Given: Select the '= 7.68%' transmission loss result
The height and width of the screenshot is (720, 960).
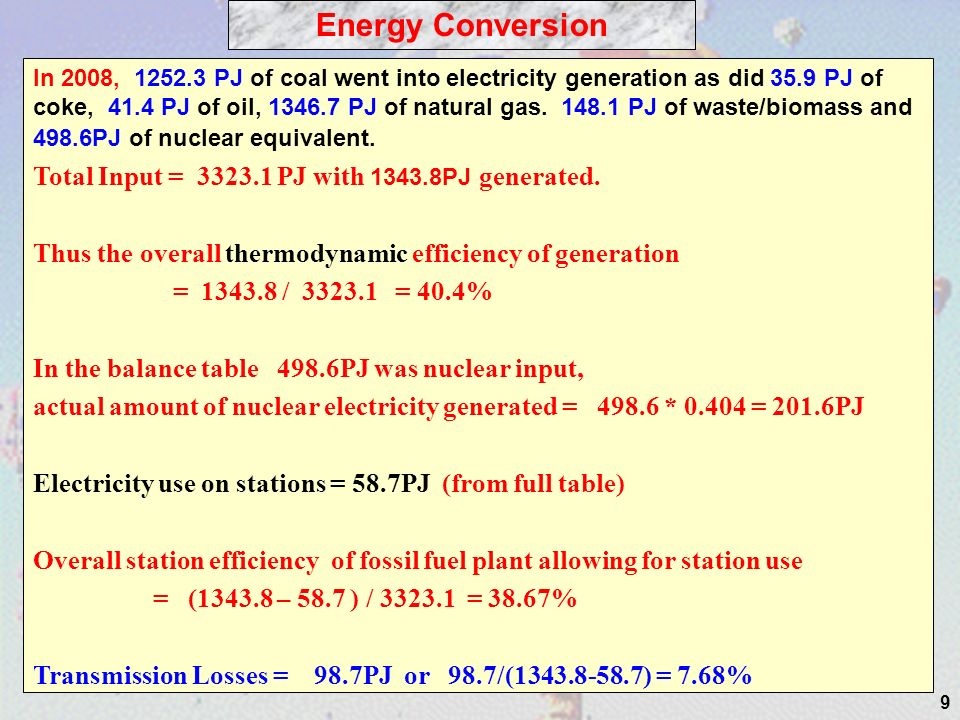Looking at the screenshot, I should (703, 676).
